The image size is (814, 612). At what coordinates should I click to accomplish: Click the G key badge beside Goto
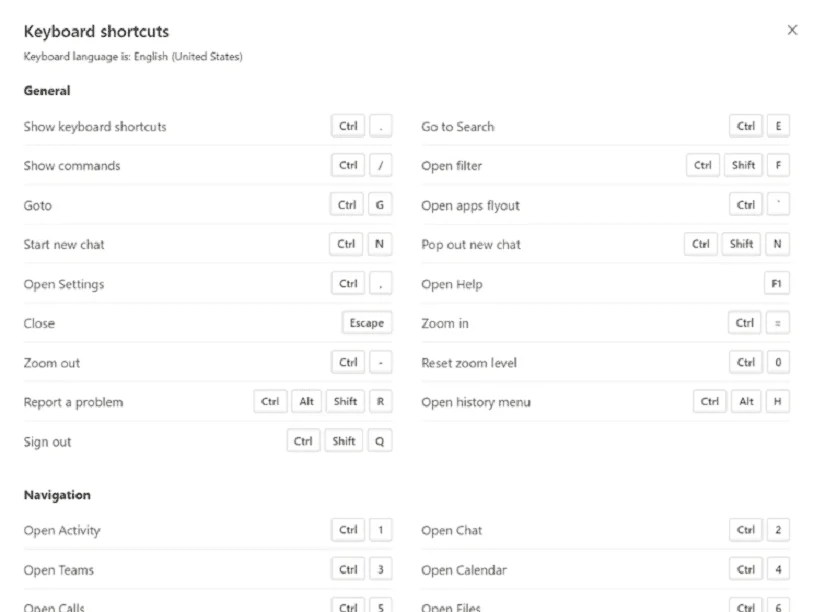[x=380, y=204]
